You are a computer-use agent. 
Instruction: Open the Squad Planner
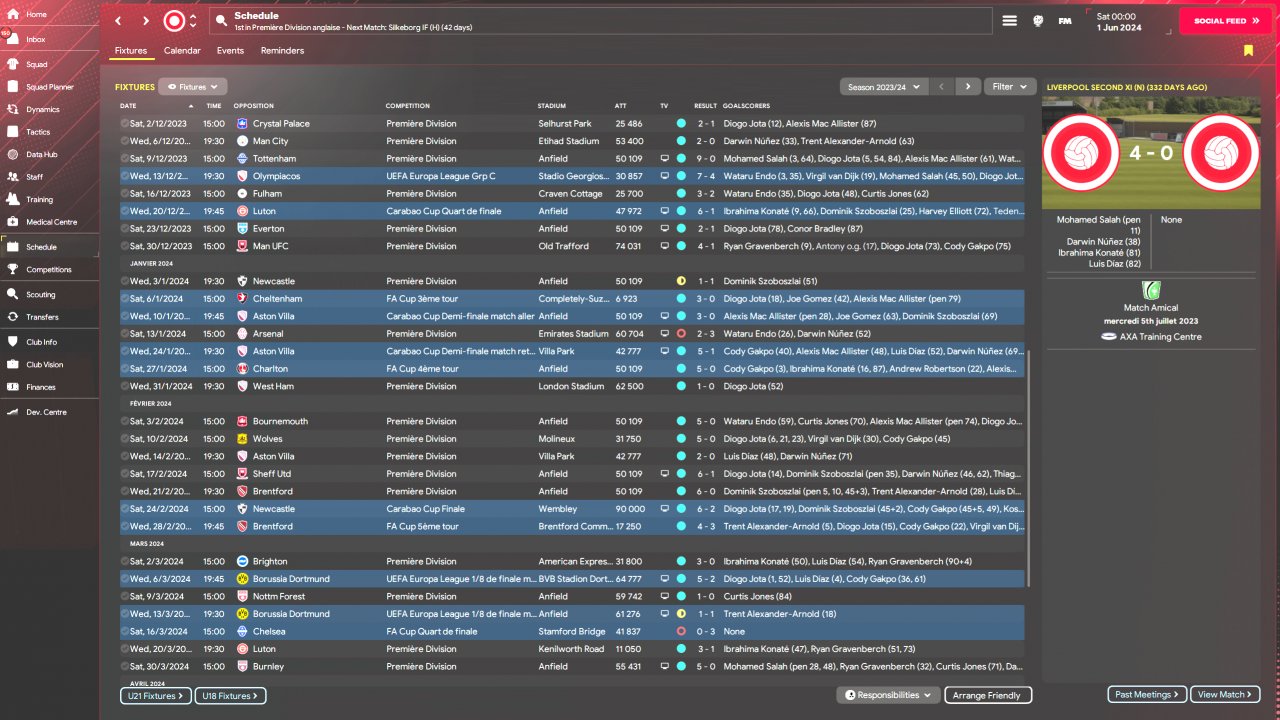point(49,87)
